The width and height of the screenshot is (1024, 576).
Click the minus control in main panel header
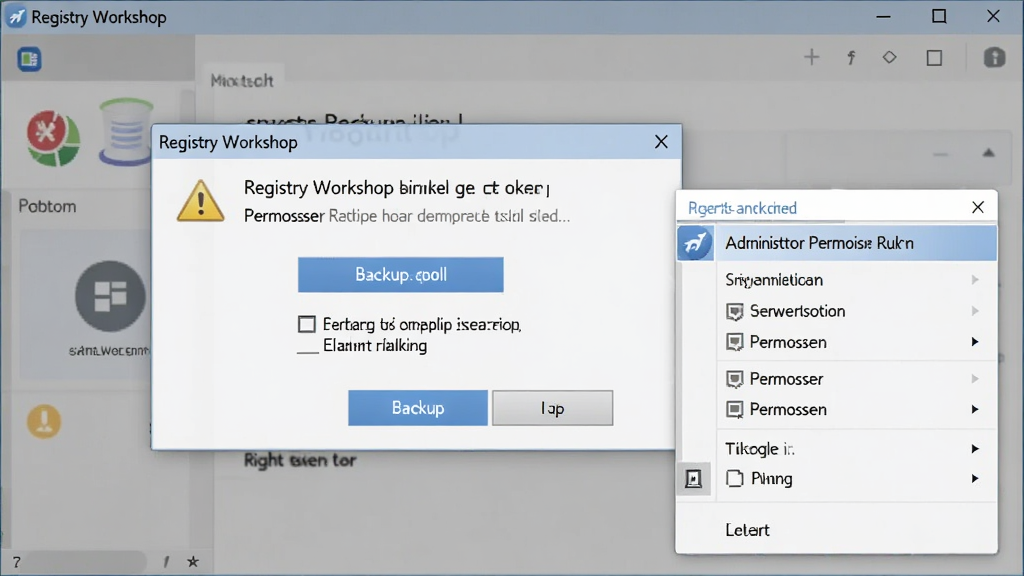coord(940,155)
